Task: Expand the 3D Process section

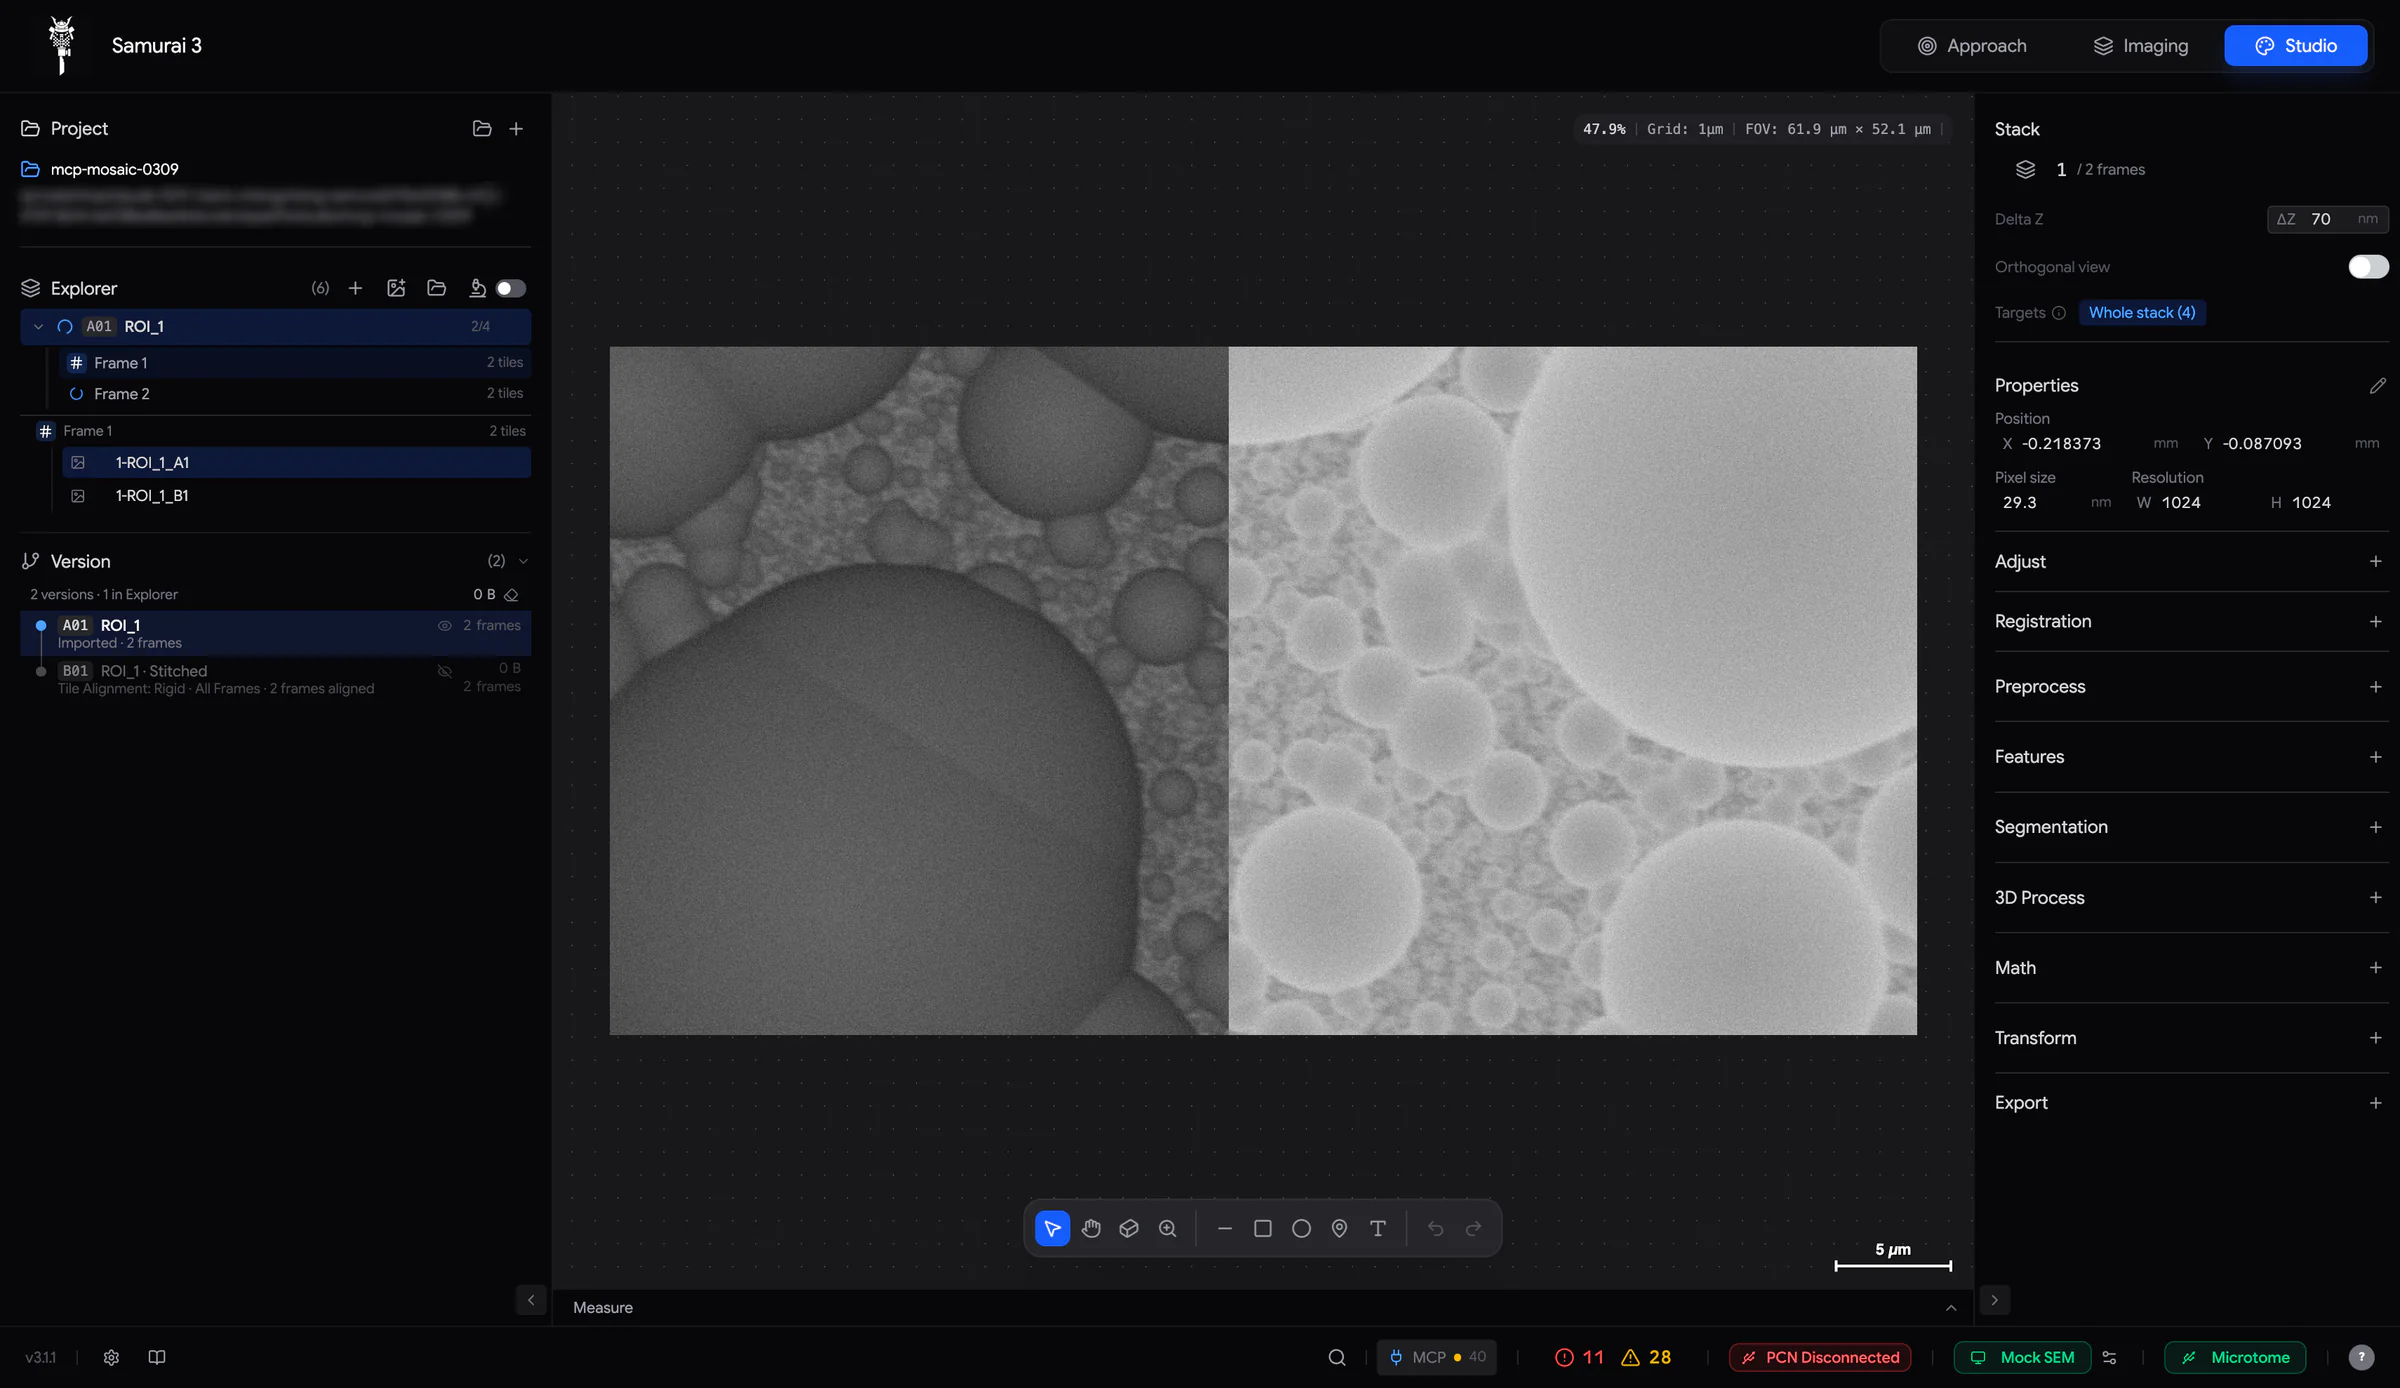Action: coord(2375,897)
